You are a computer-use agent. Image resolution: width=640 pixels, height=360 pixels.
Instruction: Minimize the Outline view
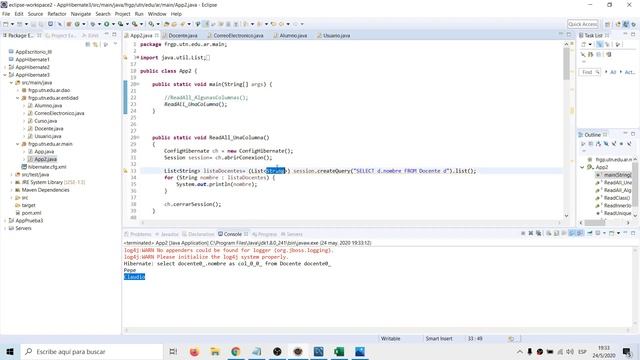tap(625, 133)
